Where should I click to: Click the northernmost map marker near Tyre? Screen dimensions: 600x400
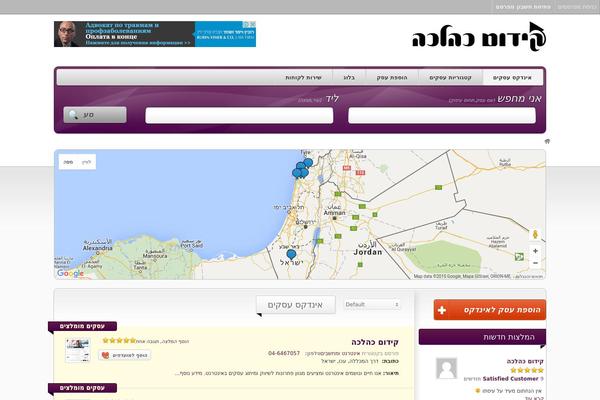308,163
